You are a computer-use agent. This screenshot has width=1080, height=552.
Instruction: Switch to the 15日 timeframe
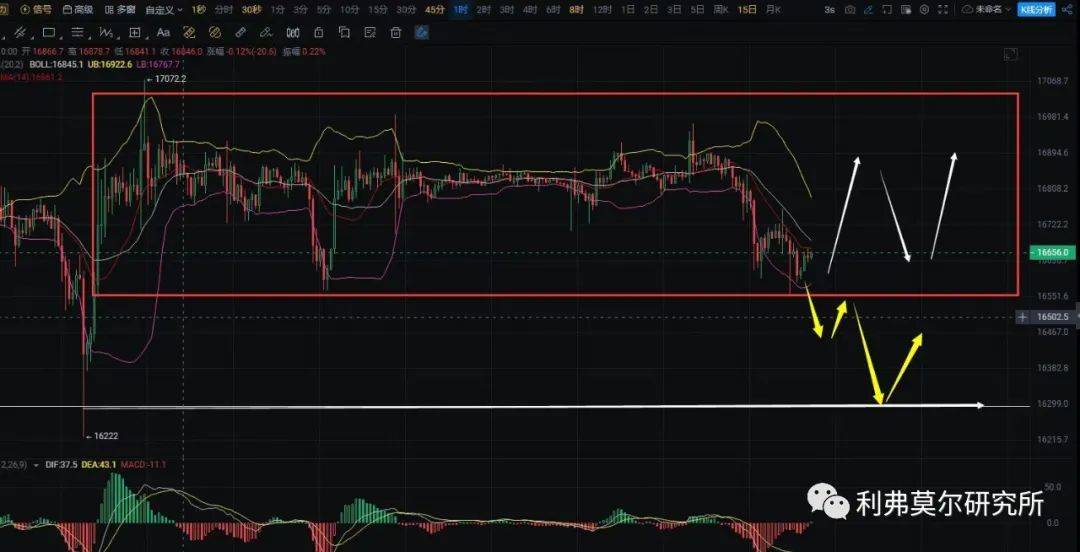point(746,10)
